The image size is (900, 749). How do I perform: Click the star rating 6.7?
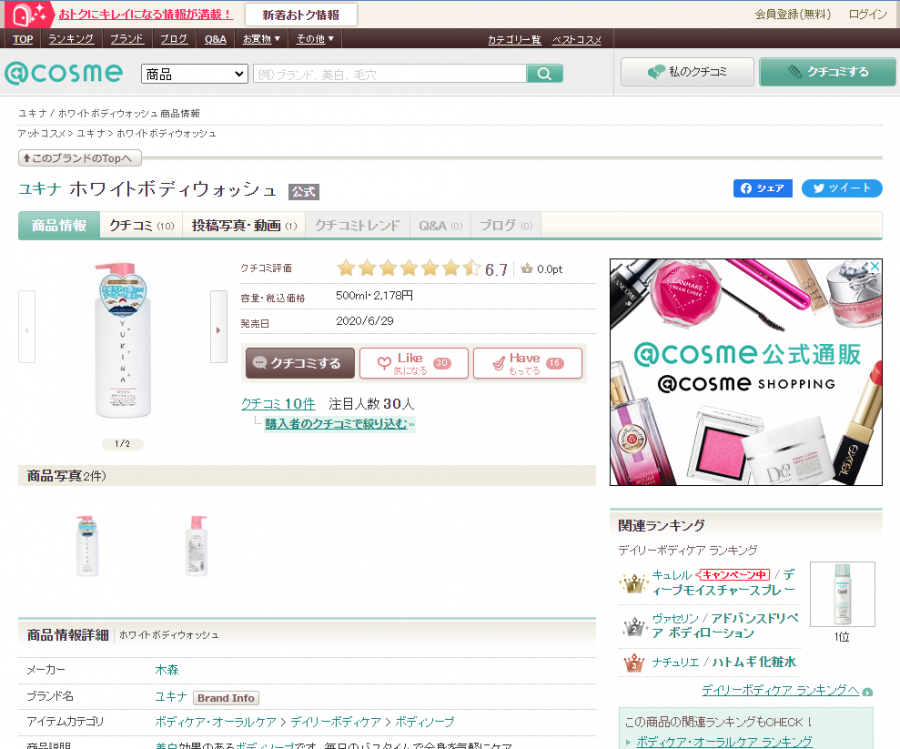pyautogui.click(x=422, y=269)
